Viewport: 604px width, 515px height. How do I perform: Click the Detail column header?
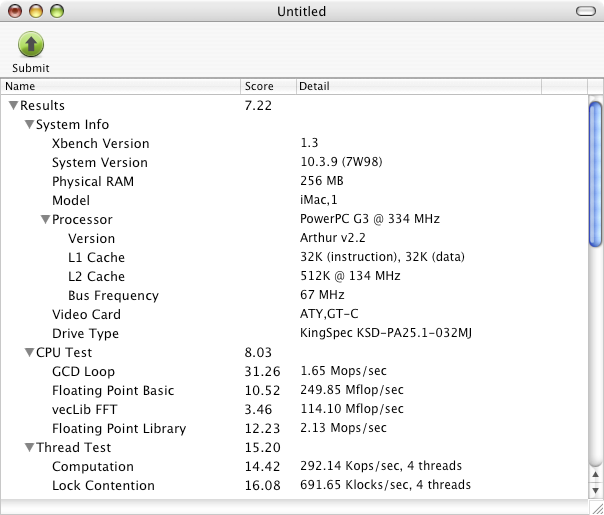point(419,86)
